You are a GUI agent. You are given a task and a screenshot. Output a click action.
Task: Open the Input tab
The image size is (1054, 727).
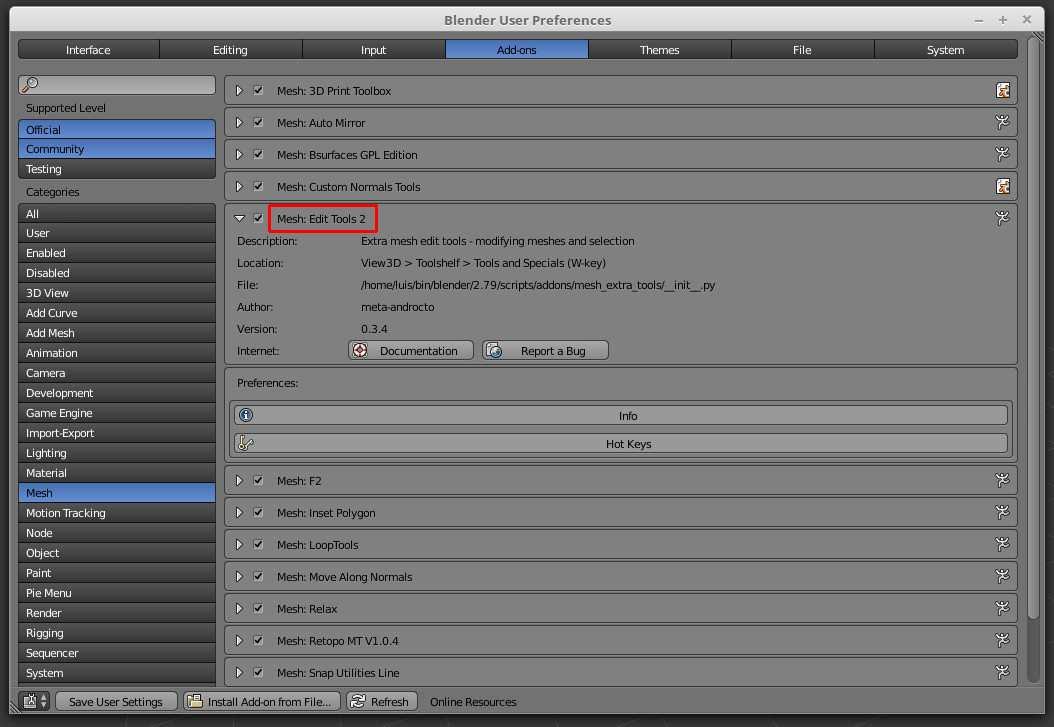coord(374,50)
